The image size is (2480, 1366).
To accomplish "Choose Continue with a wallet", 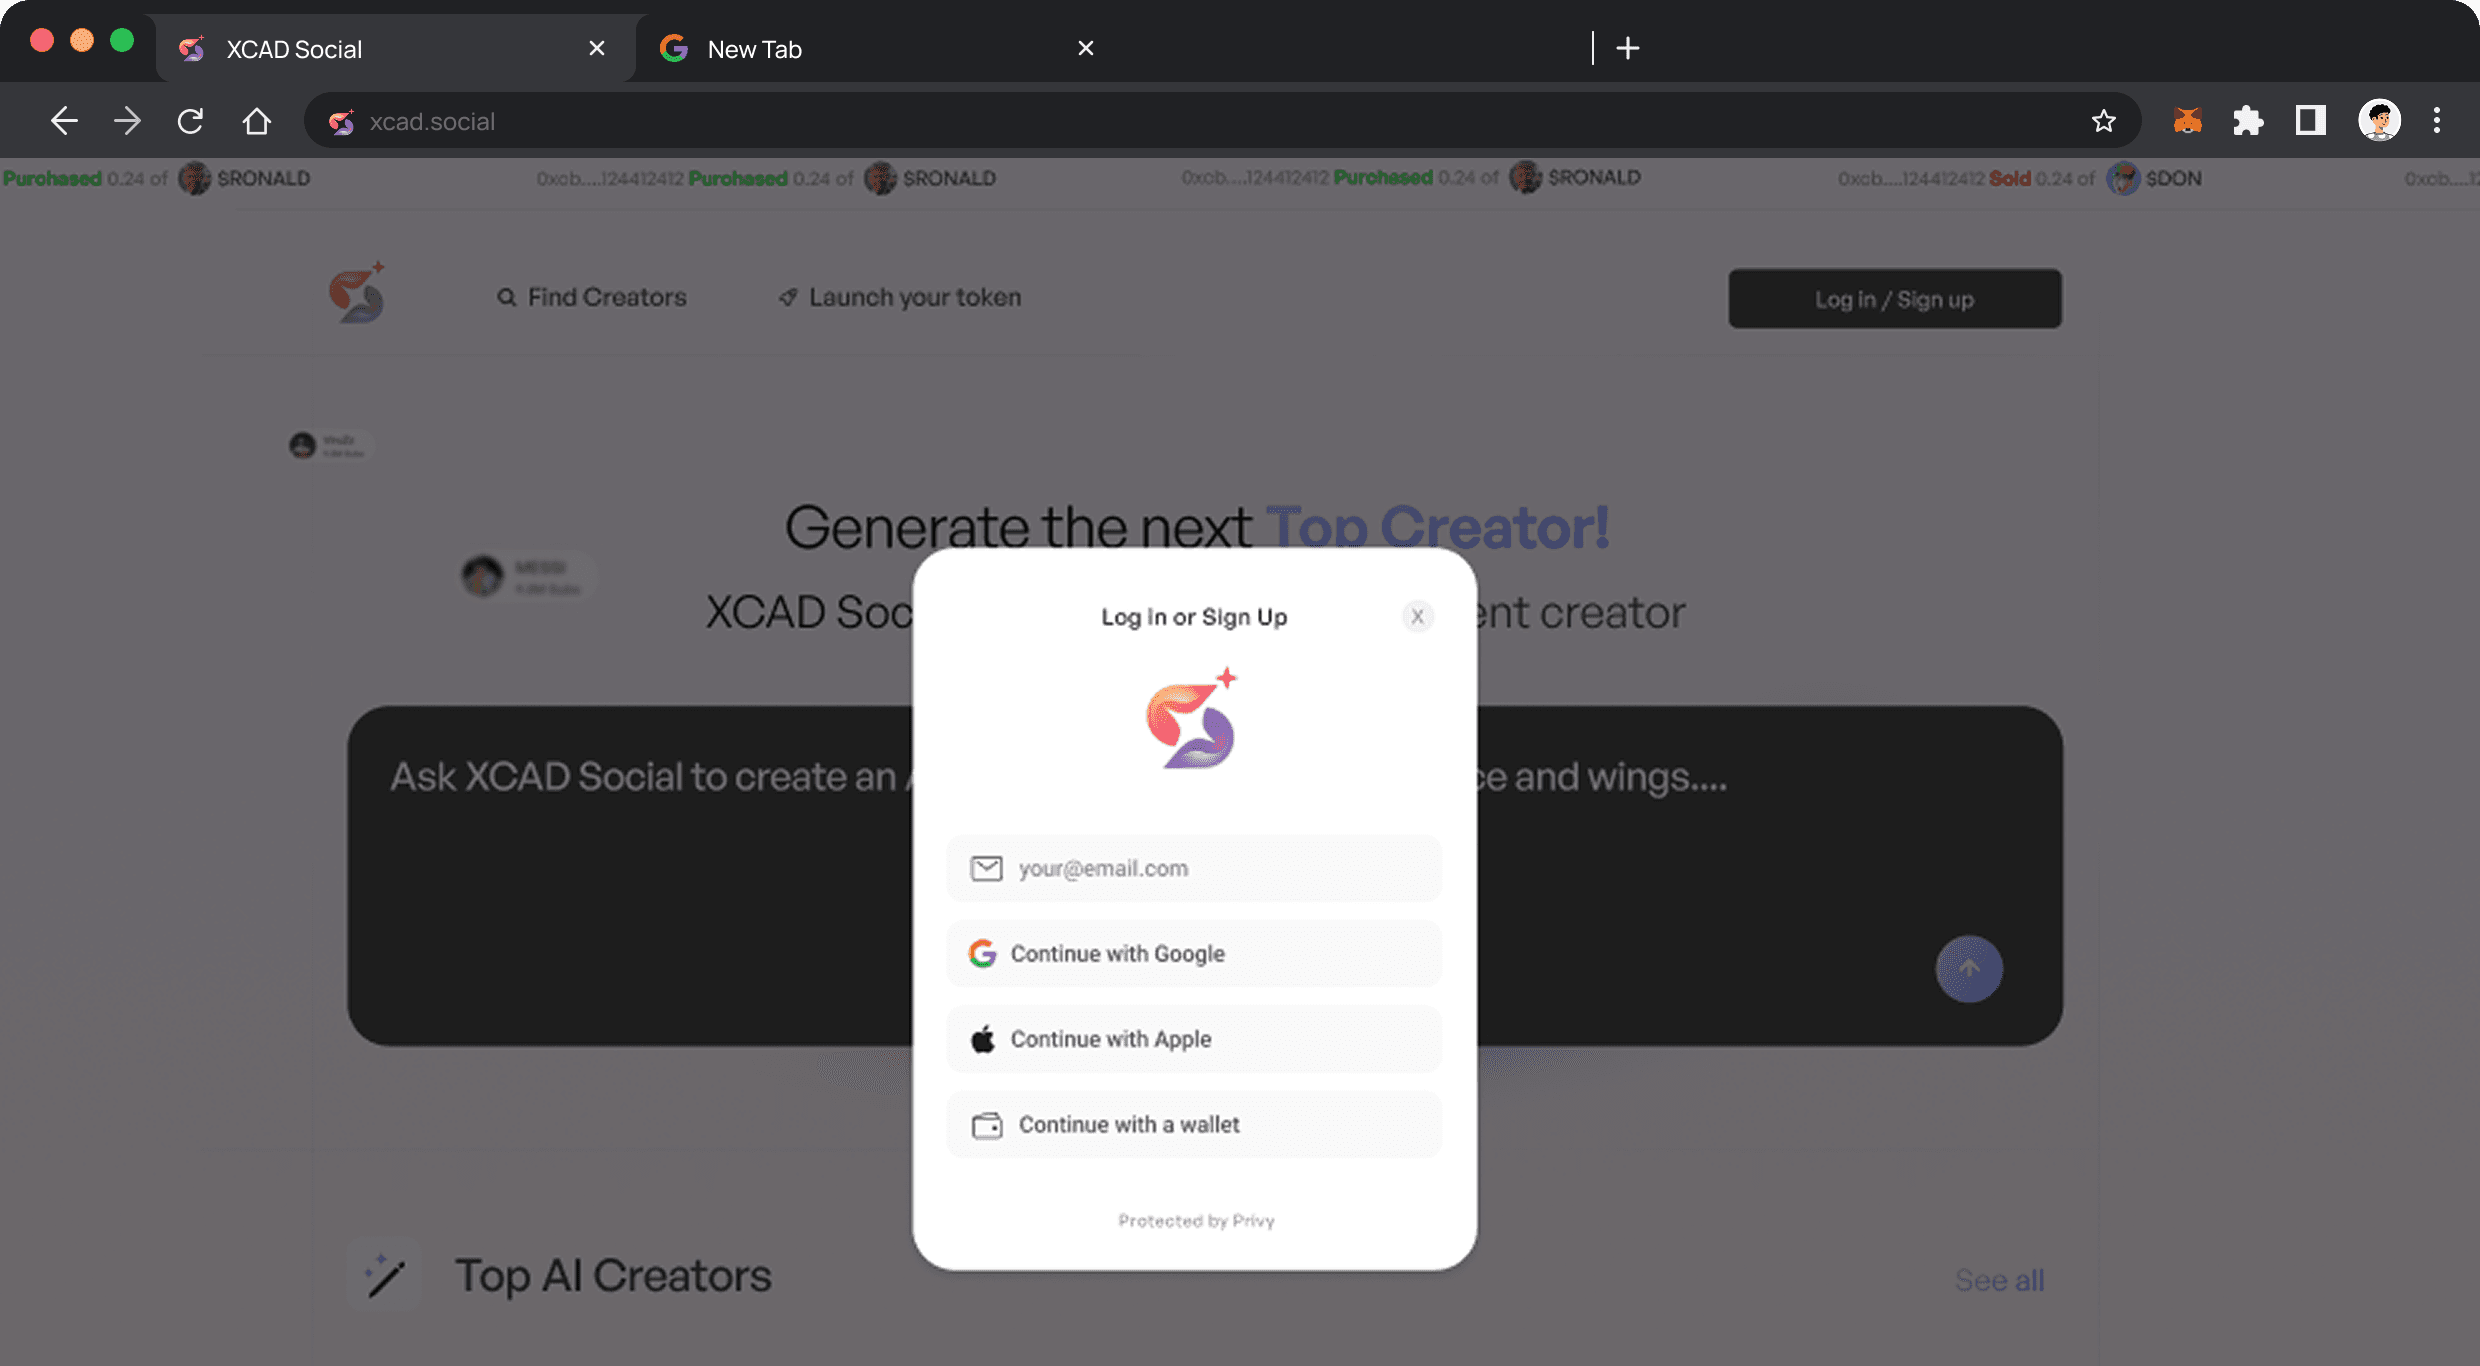I will coord(1193,1124).
